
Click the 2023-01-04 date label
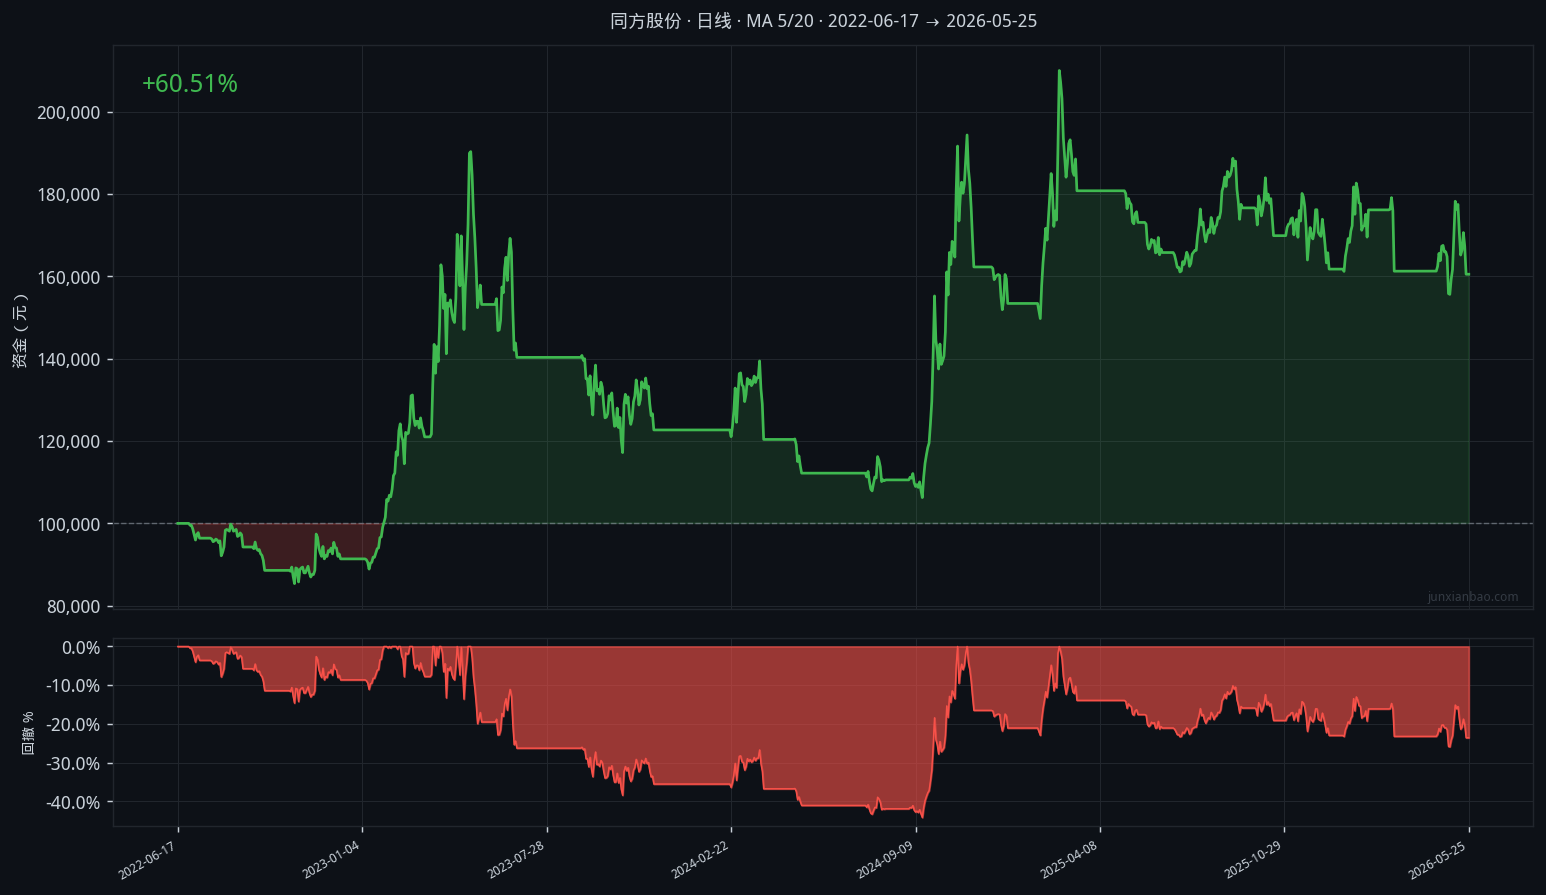332,860
